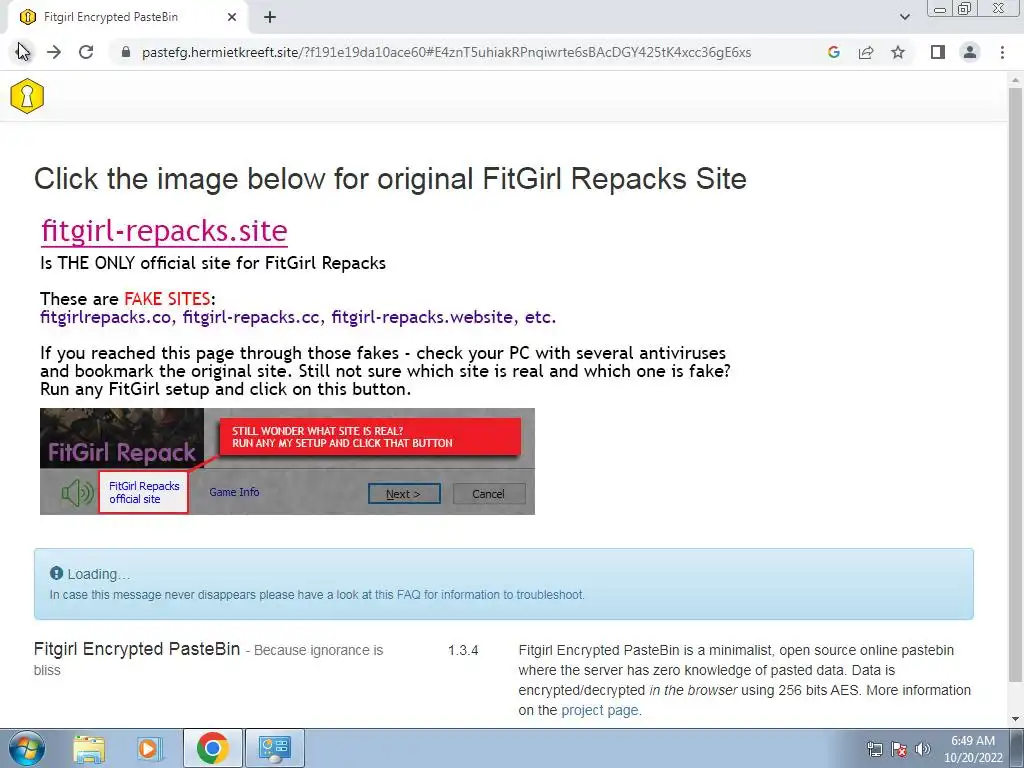Click the network tray icon

pos(874,749)
